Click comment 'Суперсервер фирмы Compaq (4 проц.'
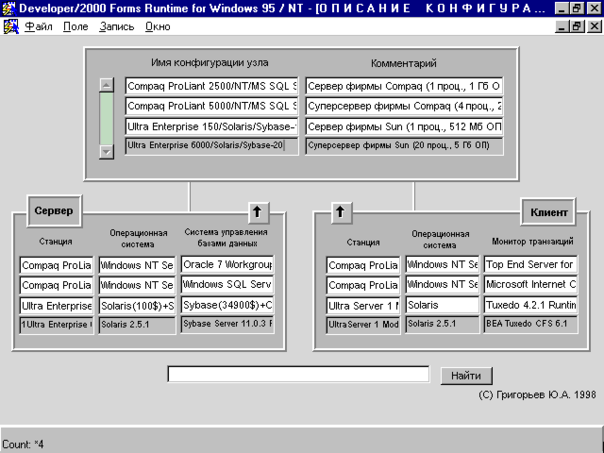604x453 pixels. click(404, 106)
